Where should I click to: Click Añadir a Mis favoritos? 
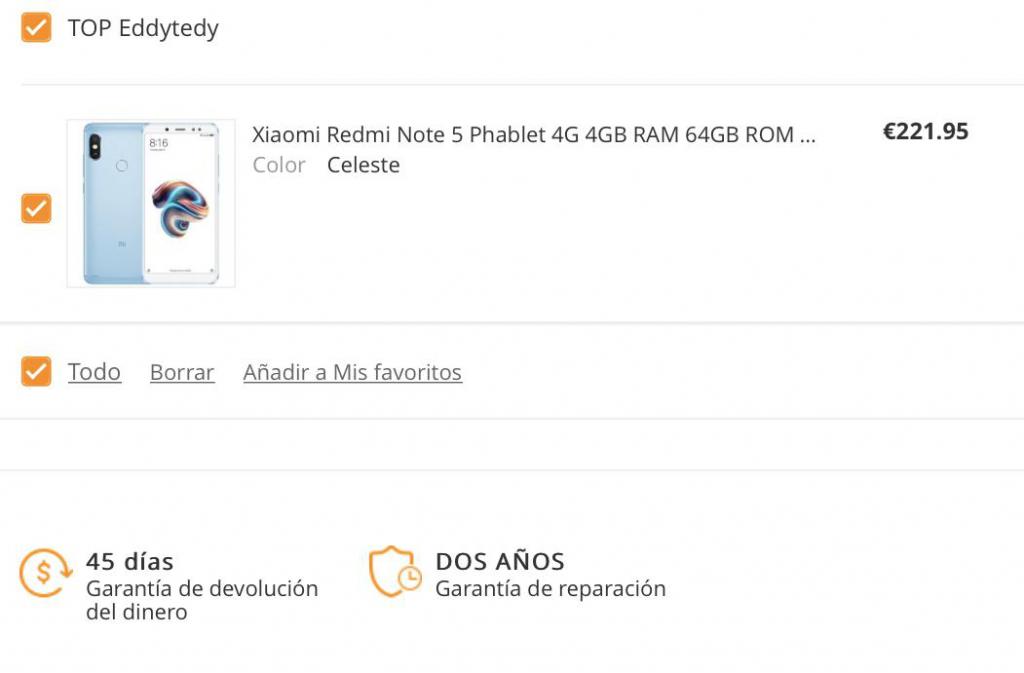tap(353, 372)
